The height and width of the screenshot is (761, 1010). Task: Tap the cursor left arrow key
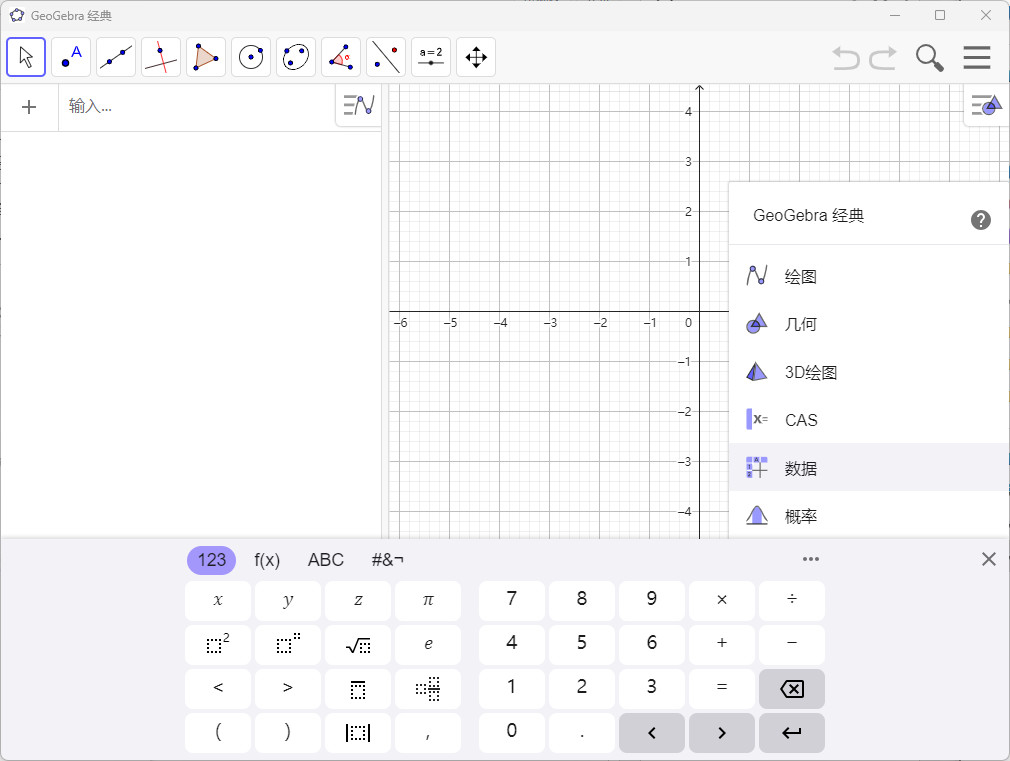point(652,733)
